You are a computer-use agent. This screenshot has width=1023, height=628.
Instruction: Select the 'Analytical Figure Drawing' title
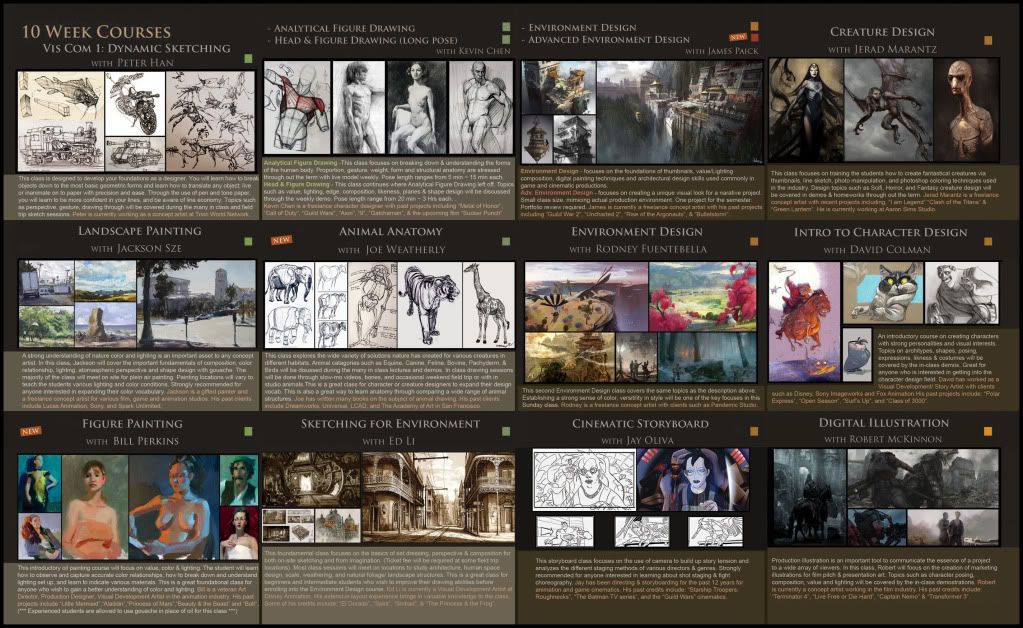pyautogui.click(x=344, y=28)
